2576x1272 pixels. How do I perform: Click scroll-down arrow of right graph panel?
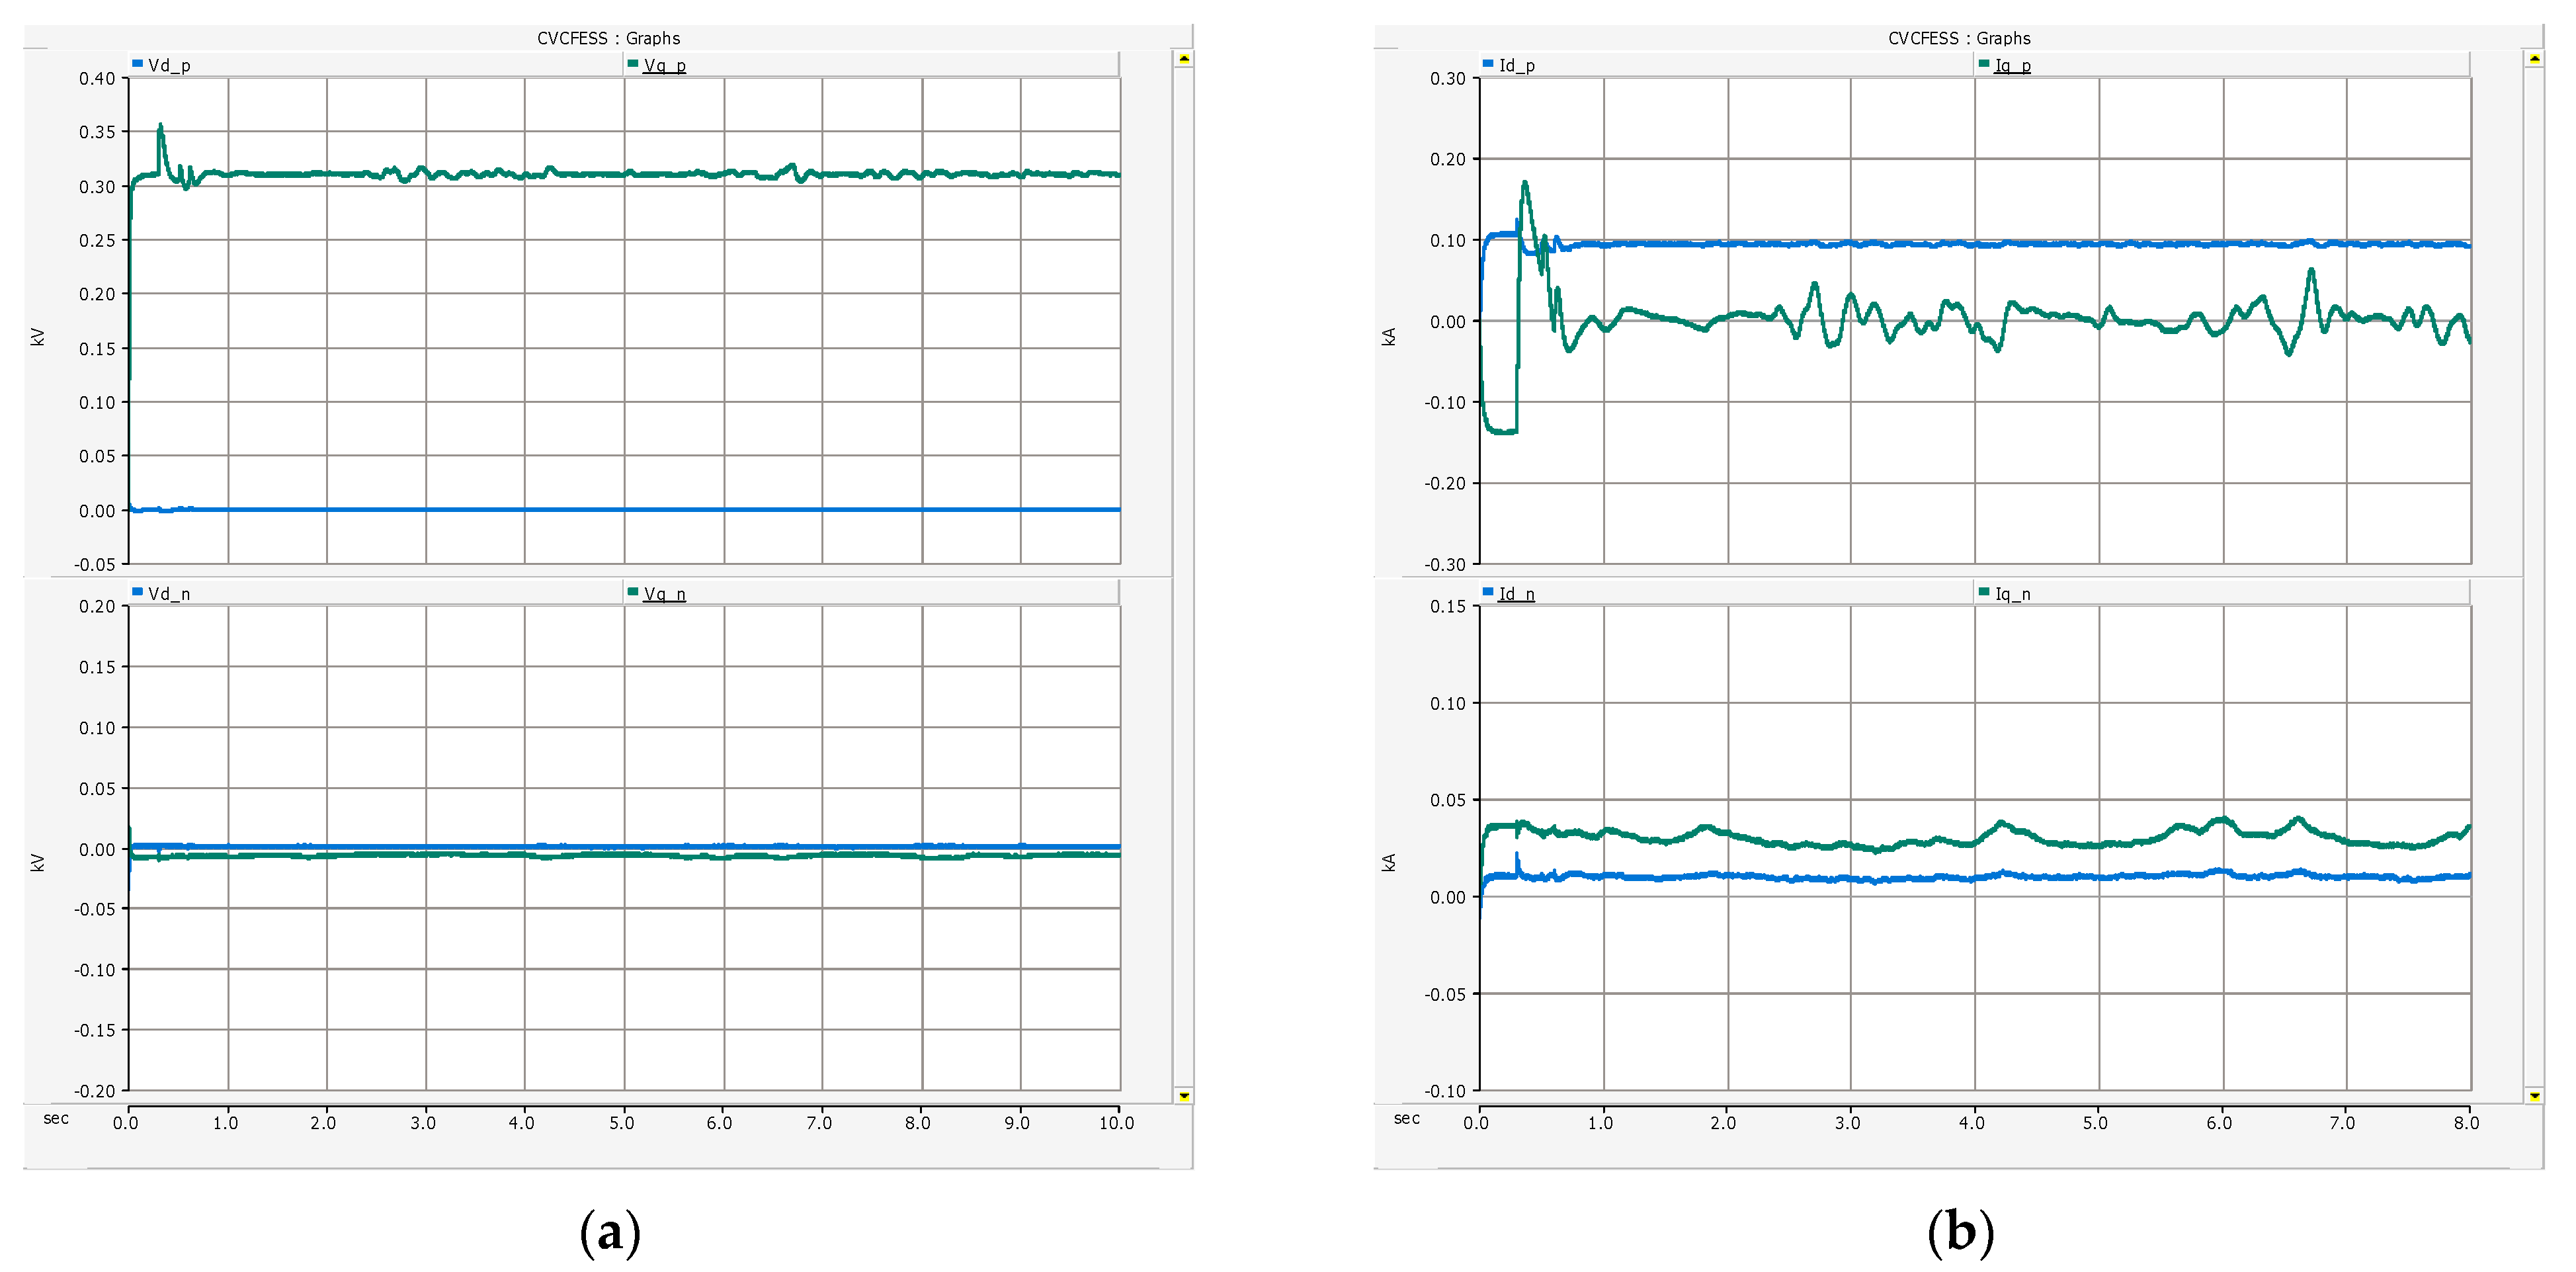pos(2534,1096)
